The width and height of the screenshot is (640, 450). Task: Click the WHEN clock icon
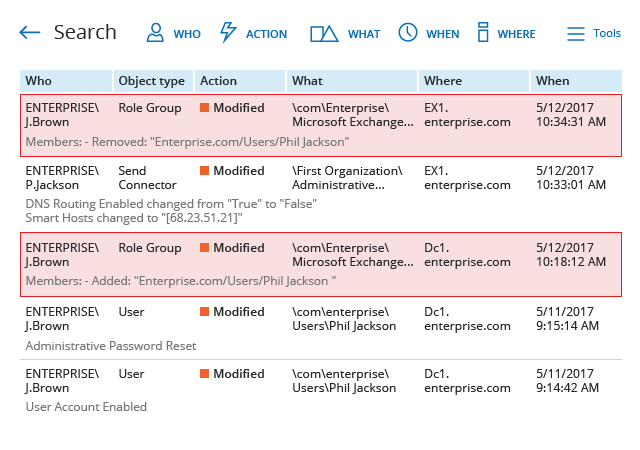tap(408, 32)
